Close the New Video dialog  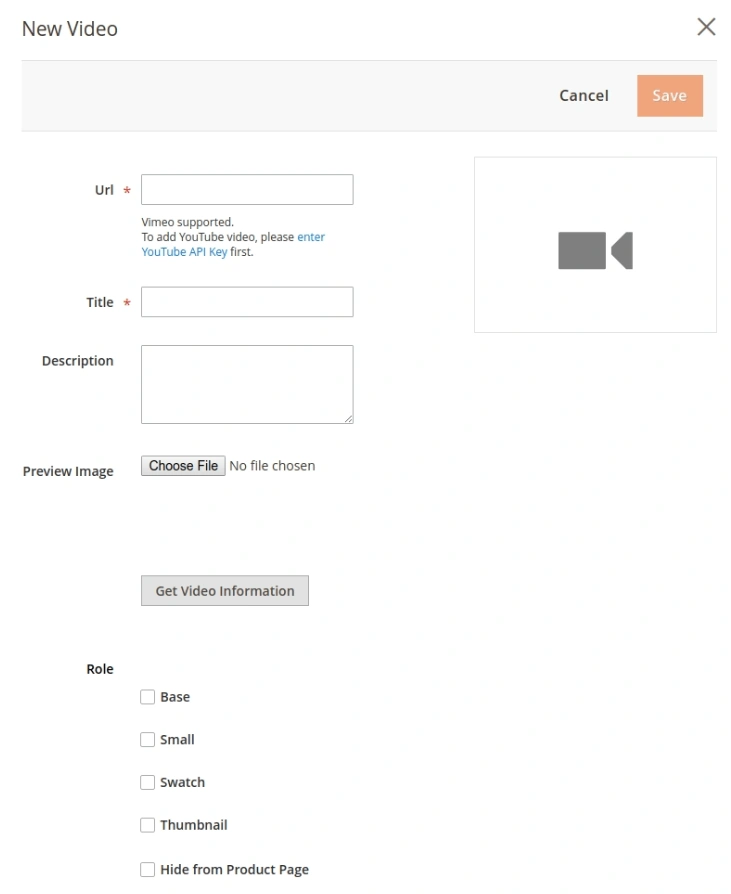pyautogui.click(x=706, y=27)
